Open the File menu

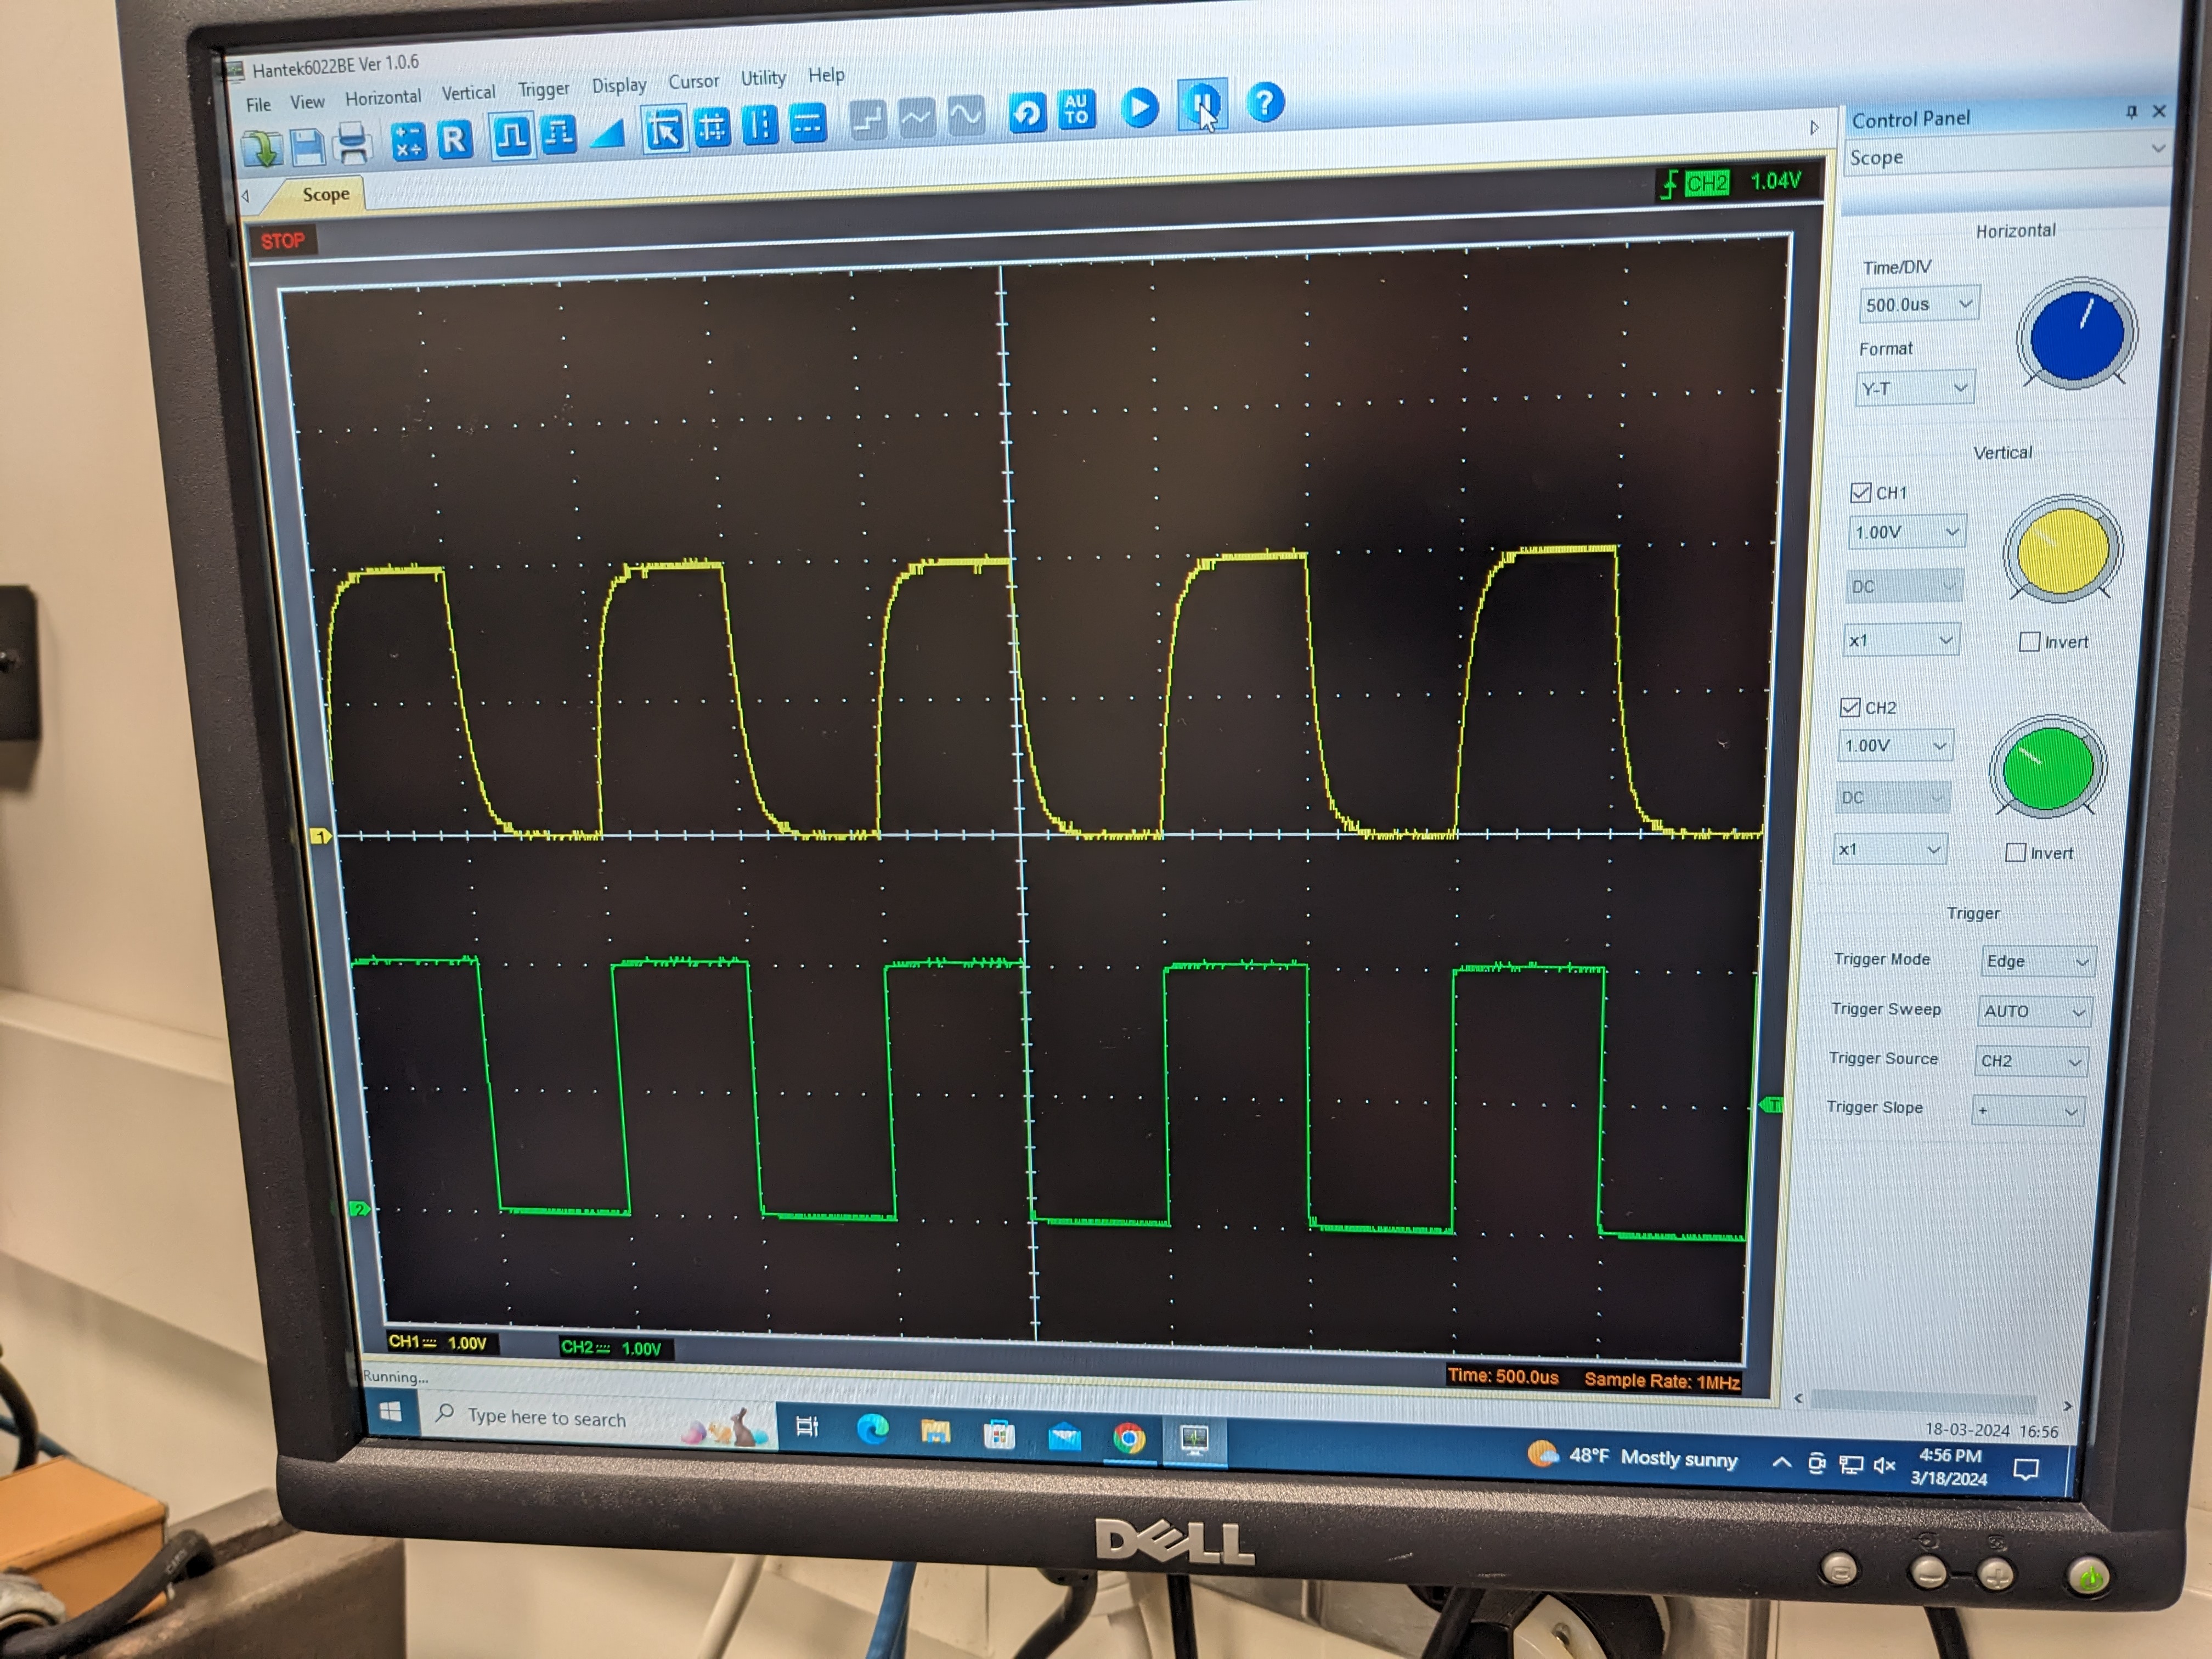point(258,104)
